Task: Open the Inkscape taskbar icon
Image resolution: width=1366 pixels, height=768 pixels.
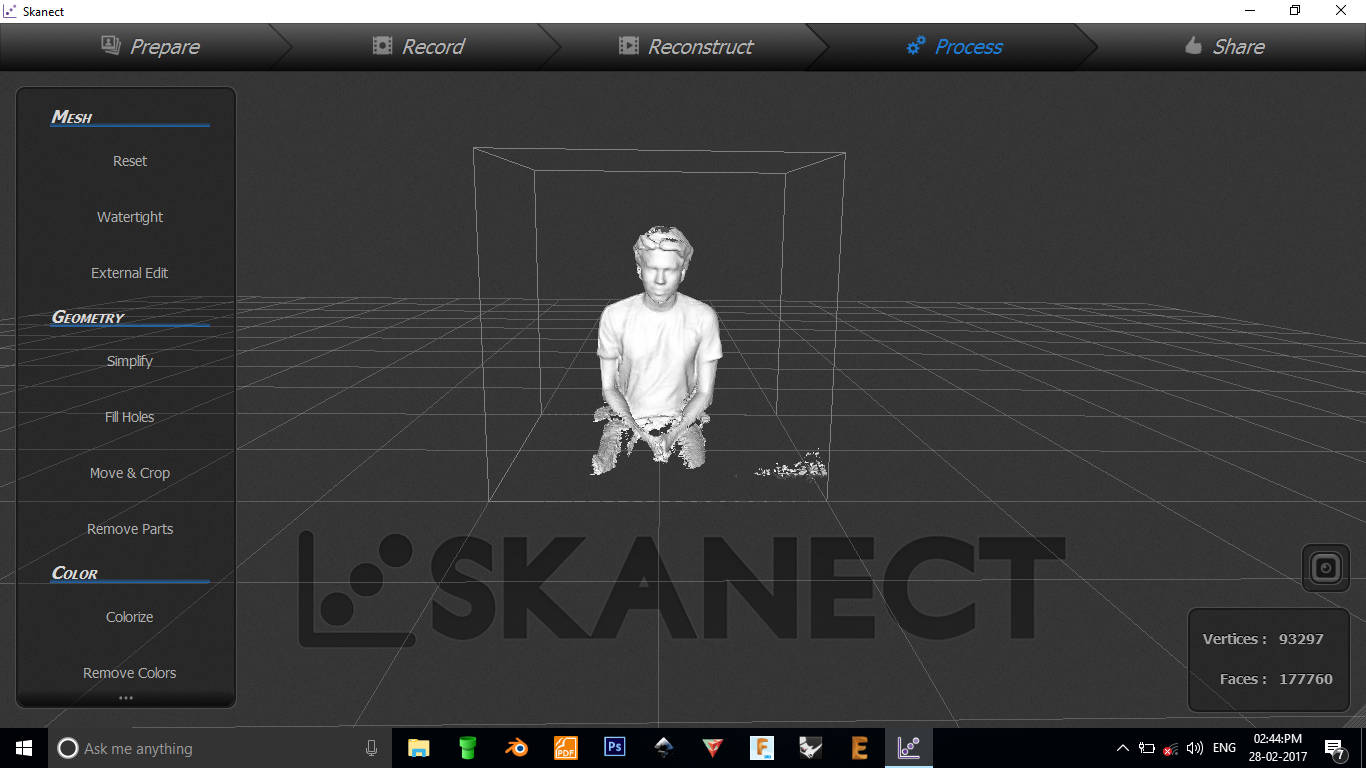Action: point(664,748)
